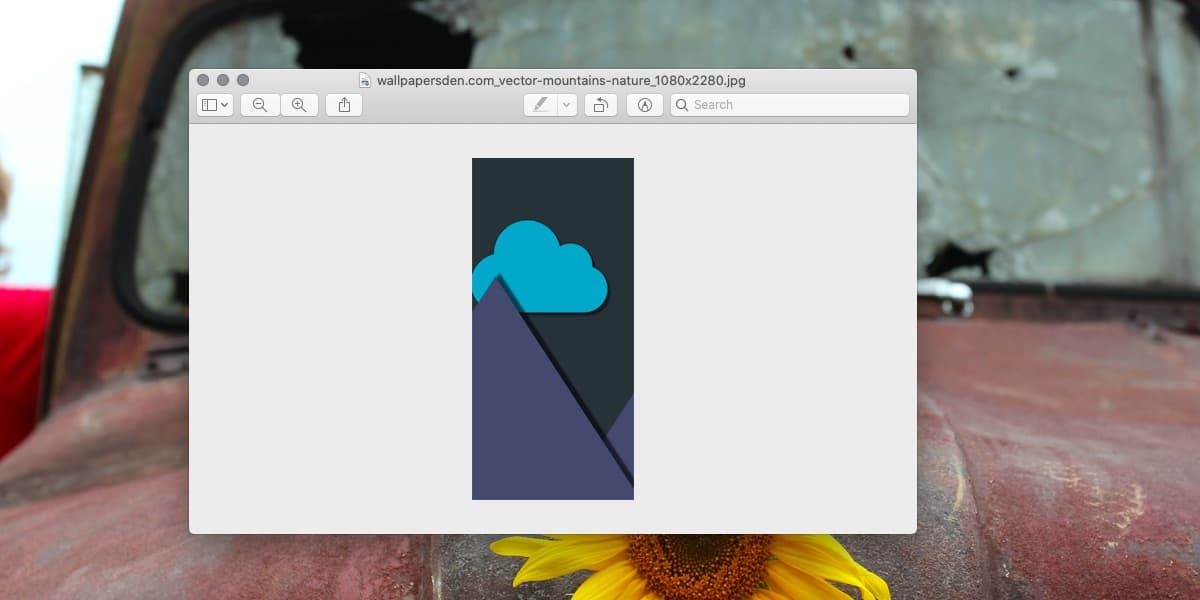Focus the Search field
This screenshot has height=600, width=1200.
790,105
